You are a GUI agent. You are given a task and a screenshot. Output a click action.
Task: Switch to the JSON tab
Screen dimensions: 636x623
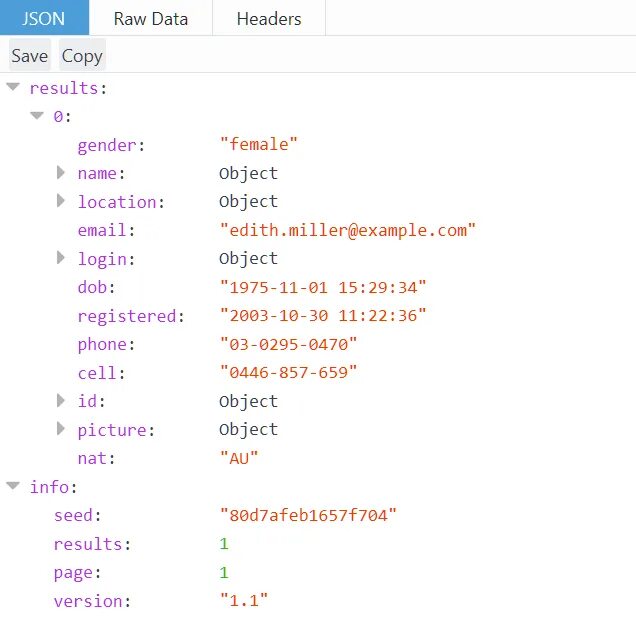click(44, 18)
